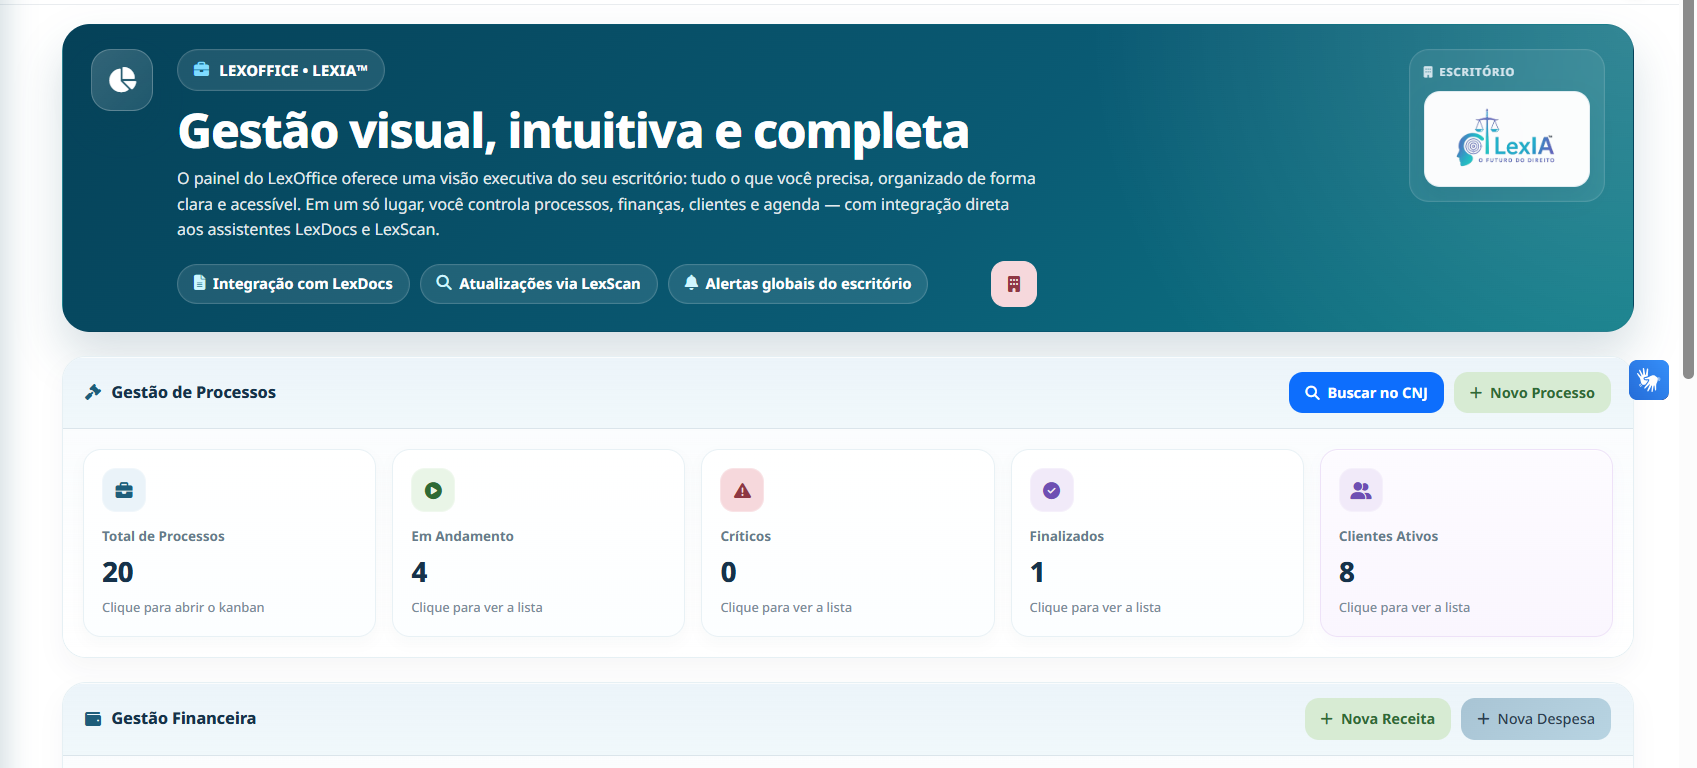This screenshot has height=768, width=1697.
Task: Open the hand sign accessibility widget
Action: tap(1648, 380)
